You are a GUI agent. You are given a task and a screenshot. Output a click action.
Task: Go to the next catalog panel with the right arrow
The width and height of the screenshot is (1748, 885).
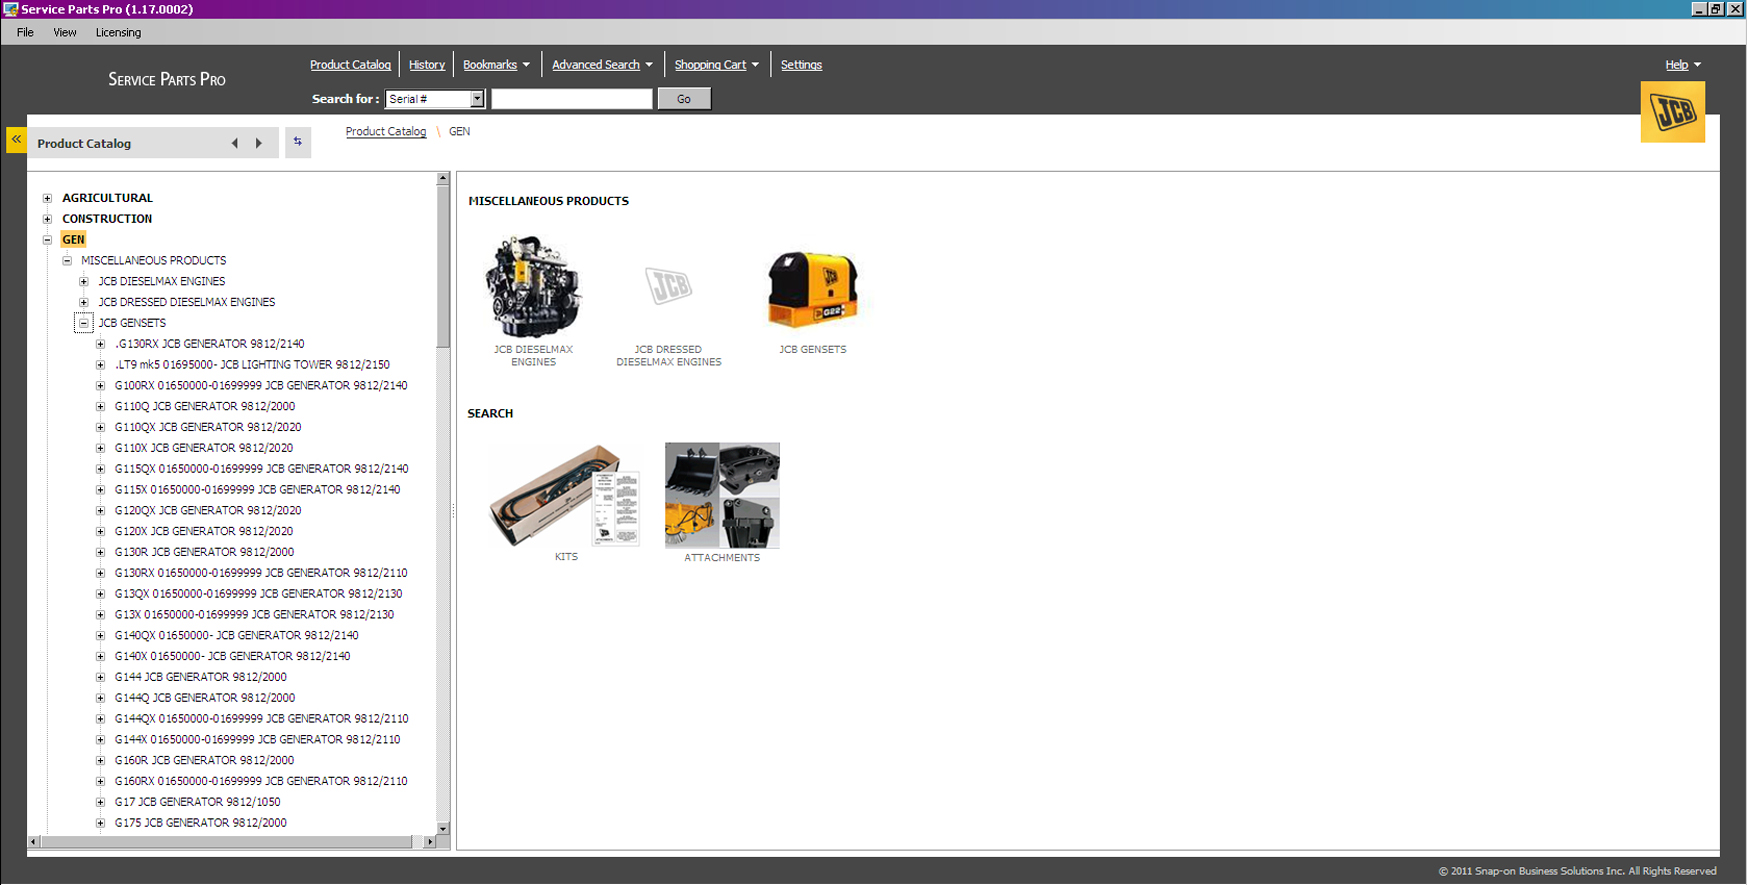[x=259, y=143]
